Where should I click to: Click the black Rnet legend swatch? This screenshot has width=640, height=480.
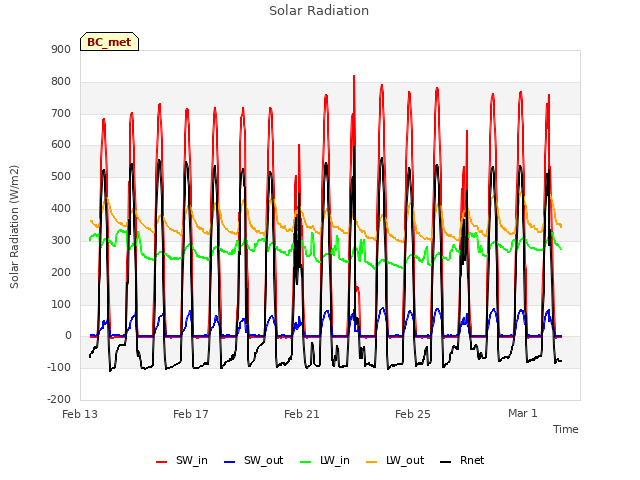click(446, 462)
